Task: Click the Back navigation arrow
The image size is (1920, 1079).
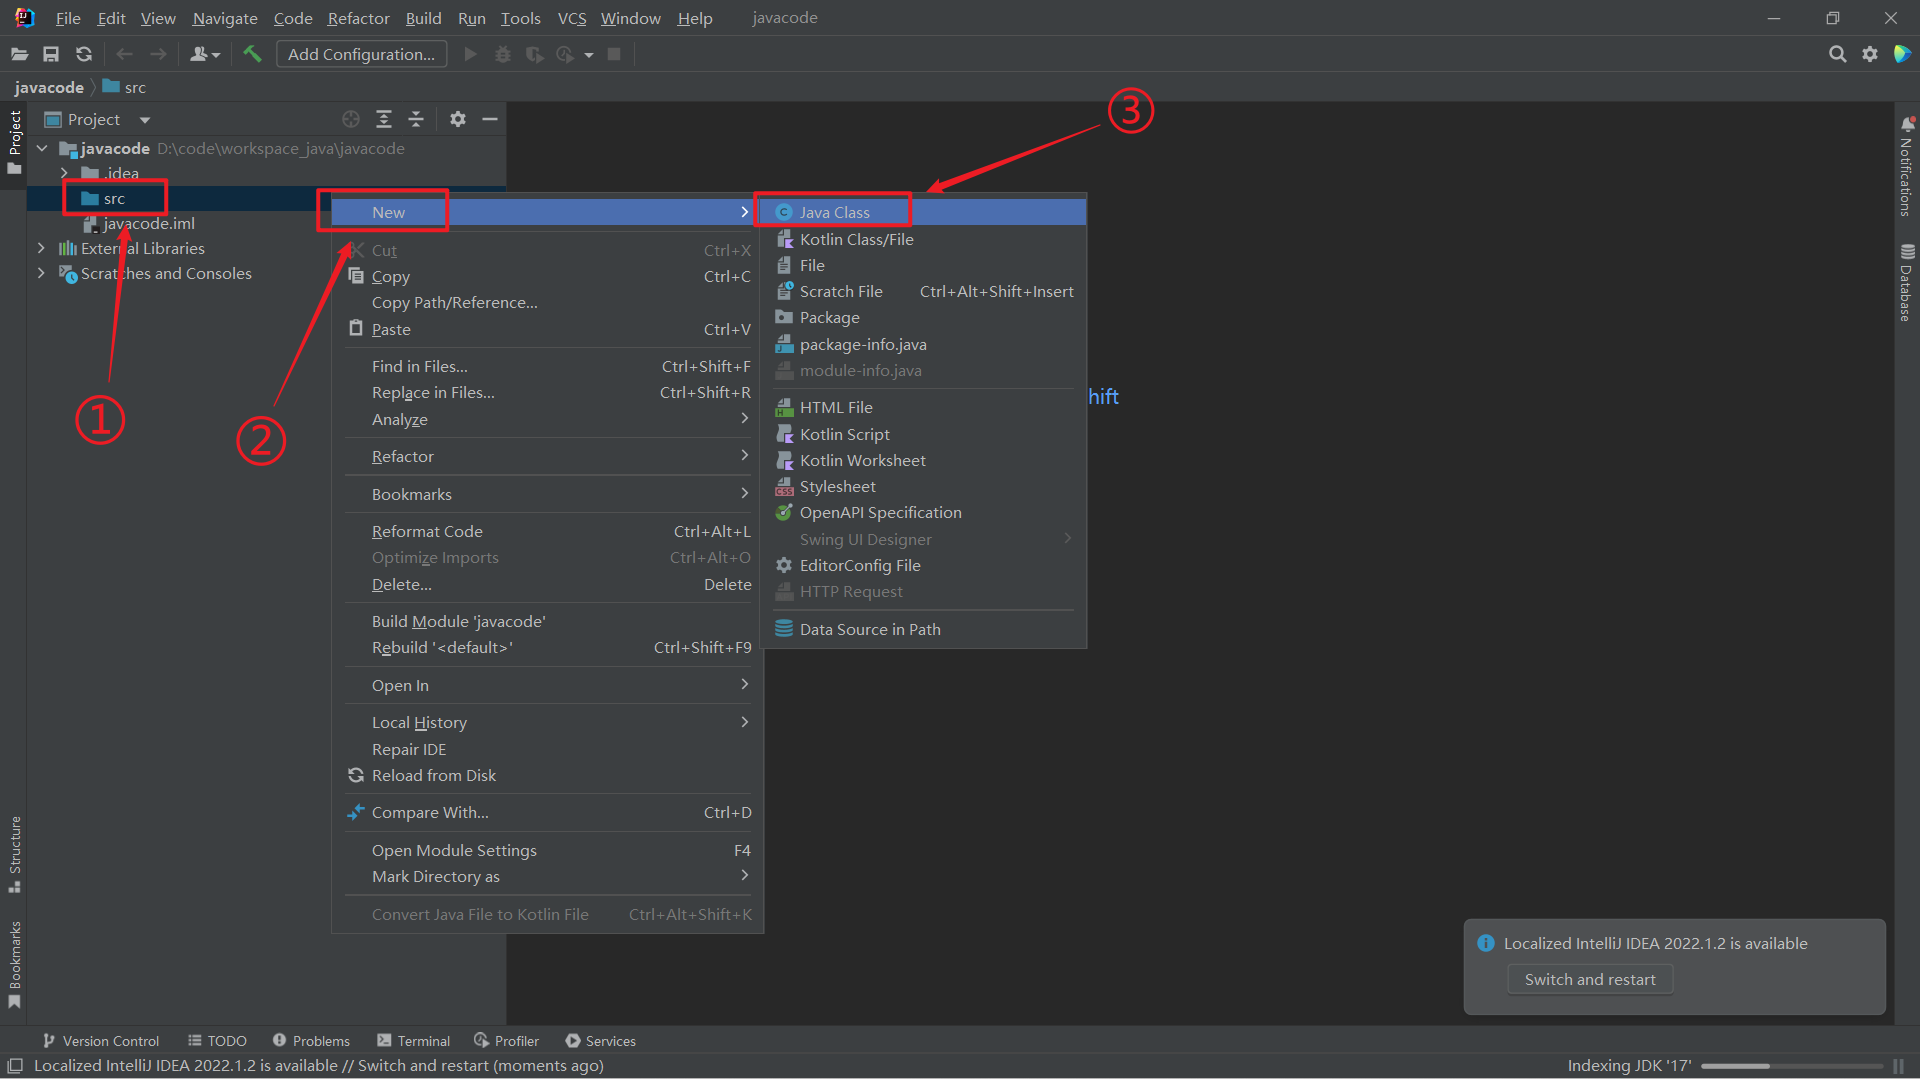Action: click(125, 54)
